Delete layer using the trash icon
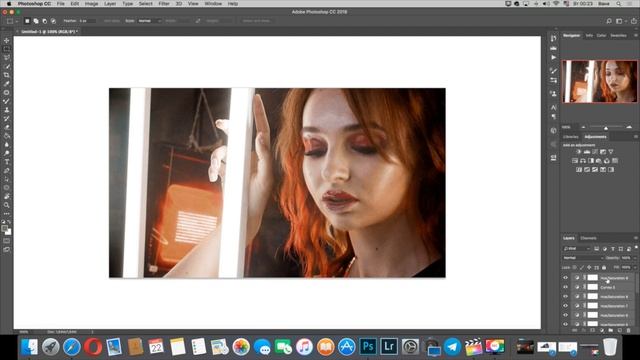 [x=629, y=330]
